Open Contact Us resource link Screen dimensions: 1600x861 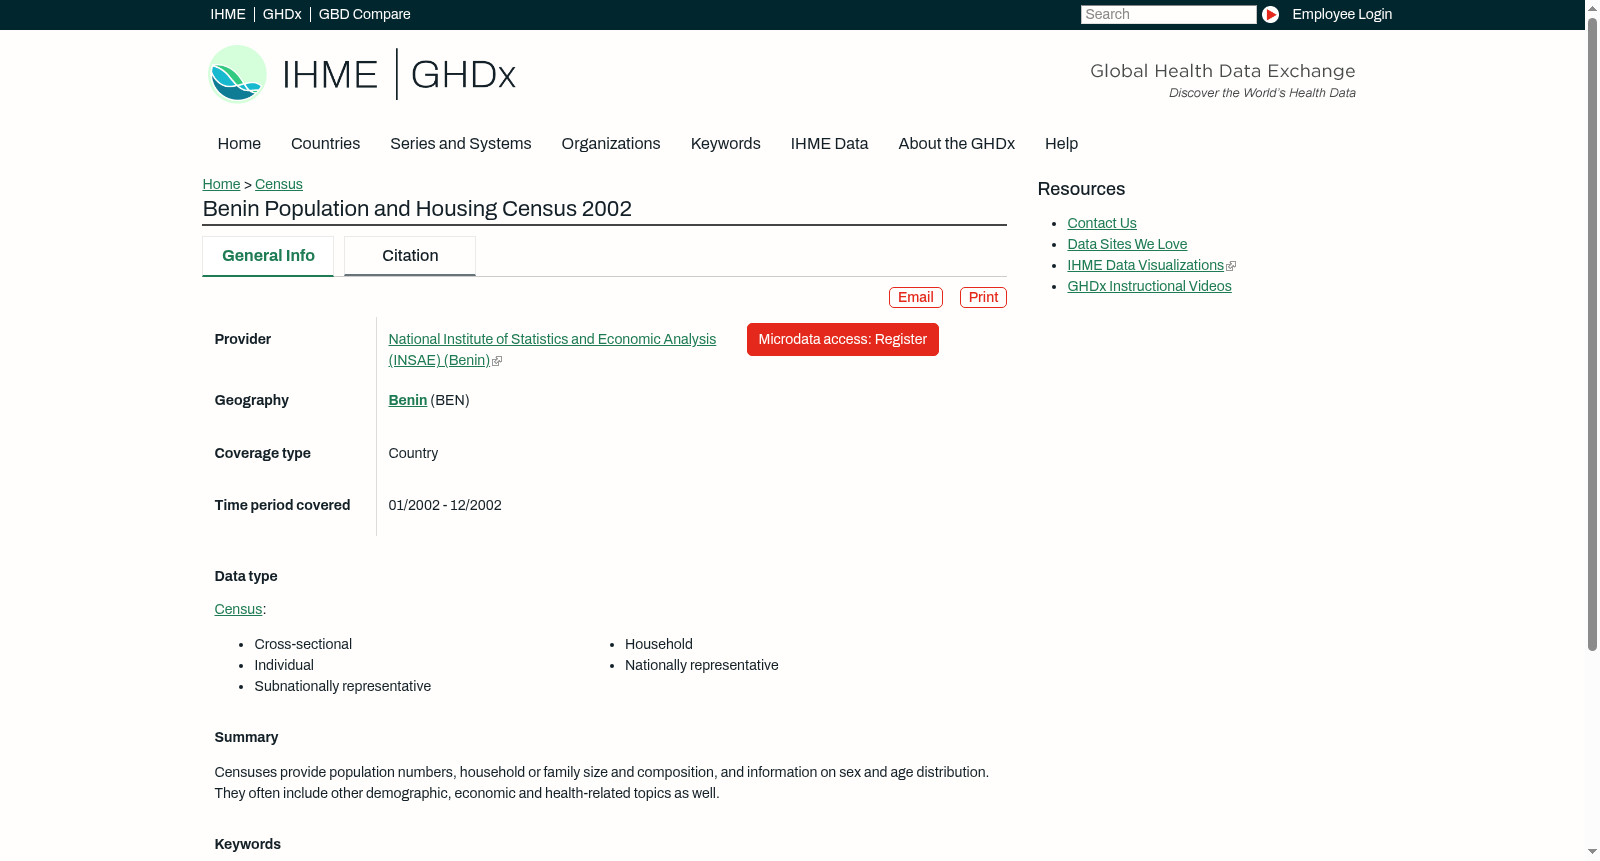[1101, 223]
